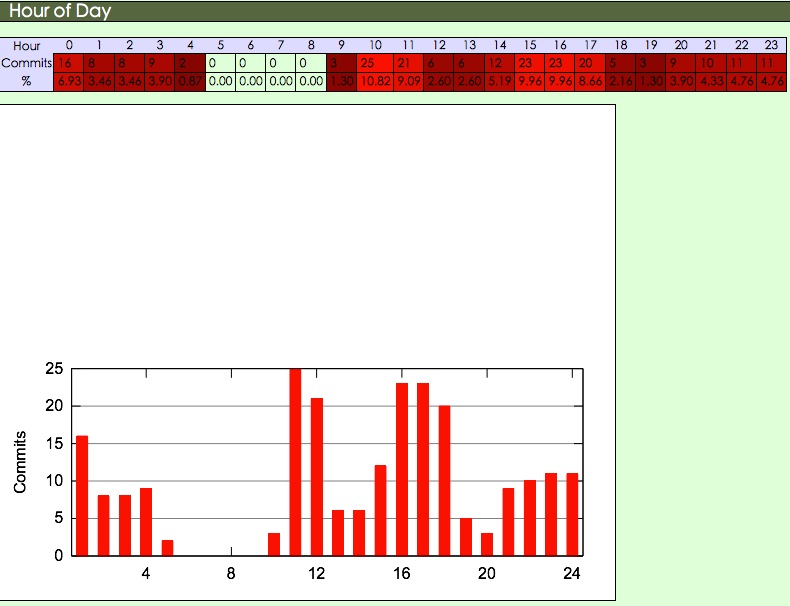
Task: Click the rotated 'Commits' y-axis title
Action: [20, 462]
